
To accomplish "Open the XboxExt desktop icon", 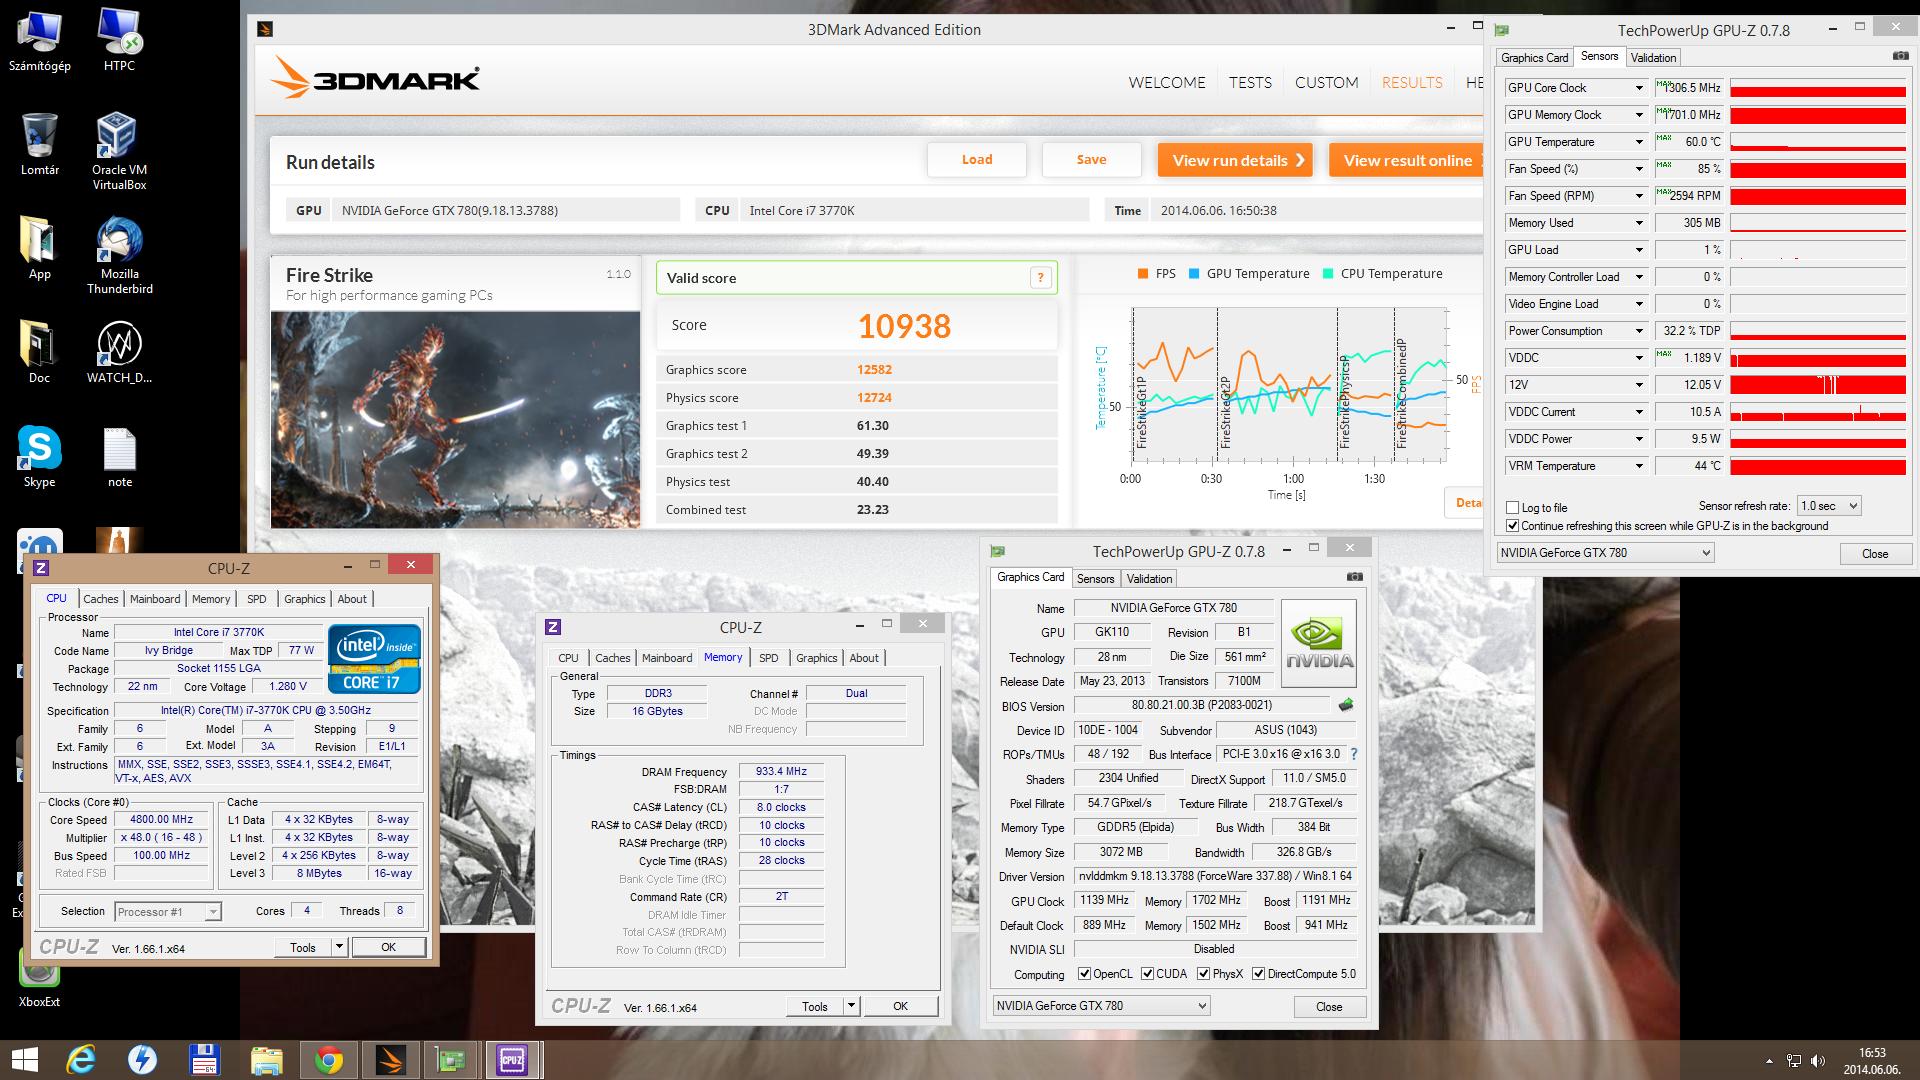I will pos(39,979).
